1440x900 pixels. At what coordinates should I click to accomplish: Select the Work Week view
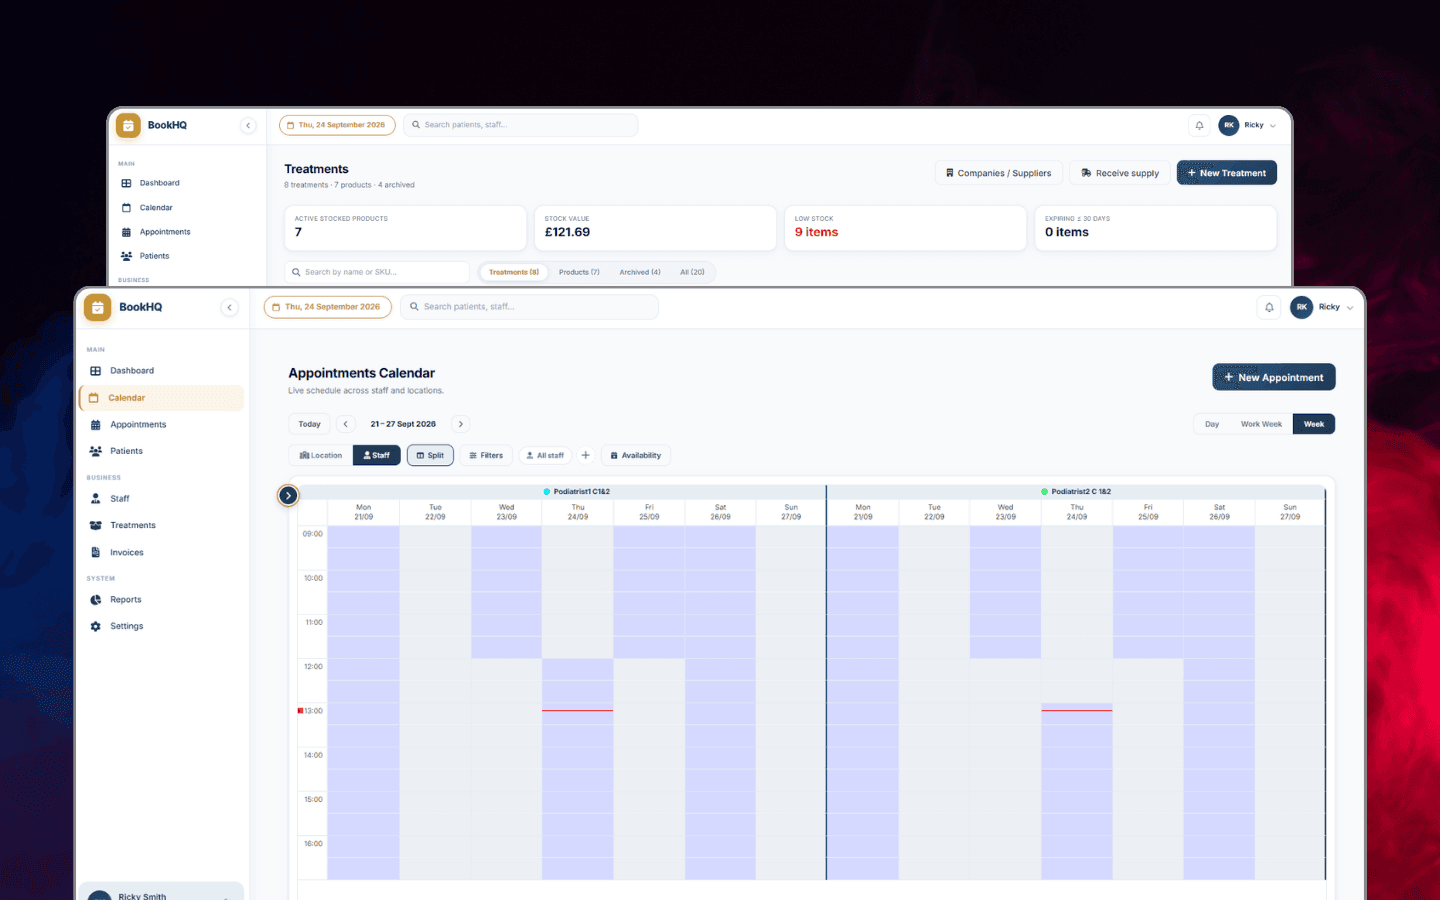(1261, 424)
